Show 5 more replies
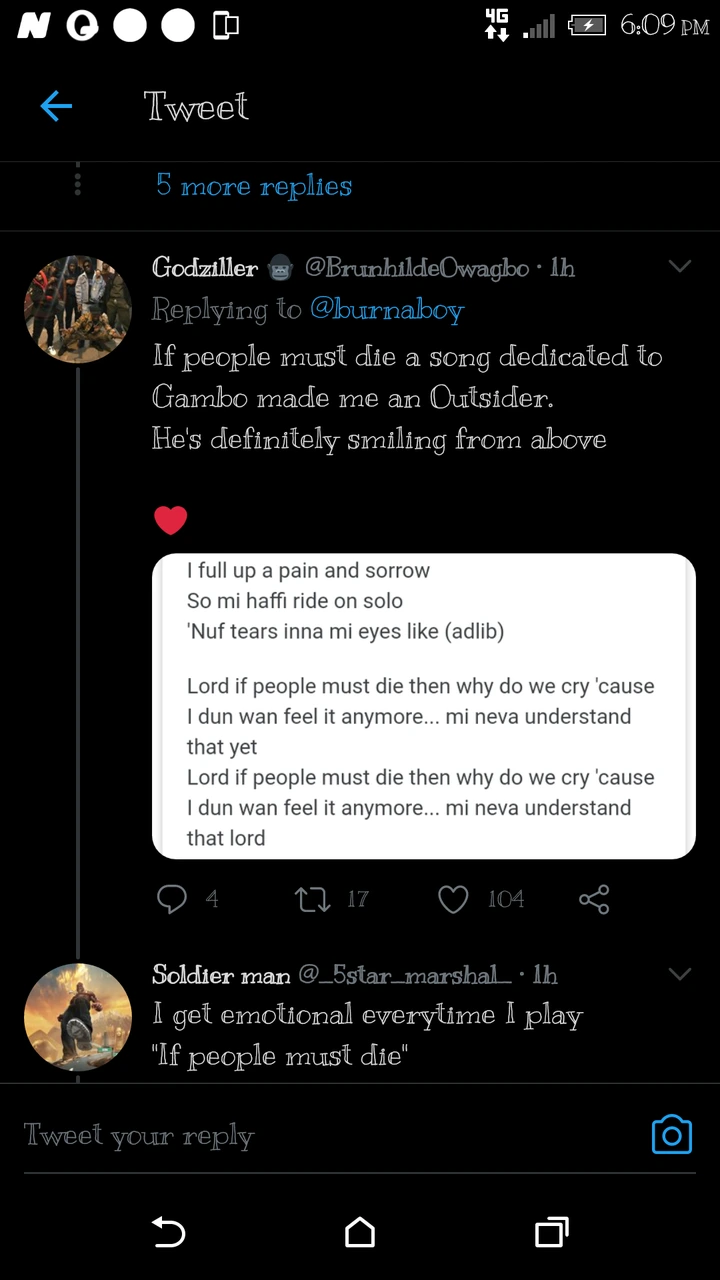This screenshot has width=720, height=1280. [254, 186]
